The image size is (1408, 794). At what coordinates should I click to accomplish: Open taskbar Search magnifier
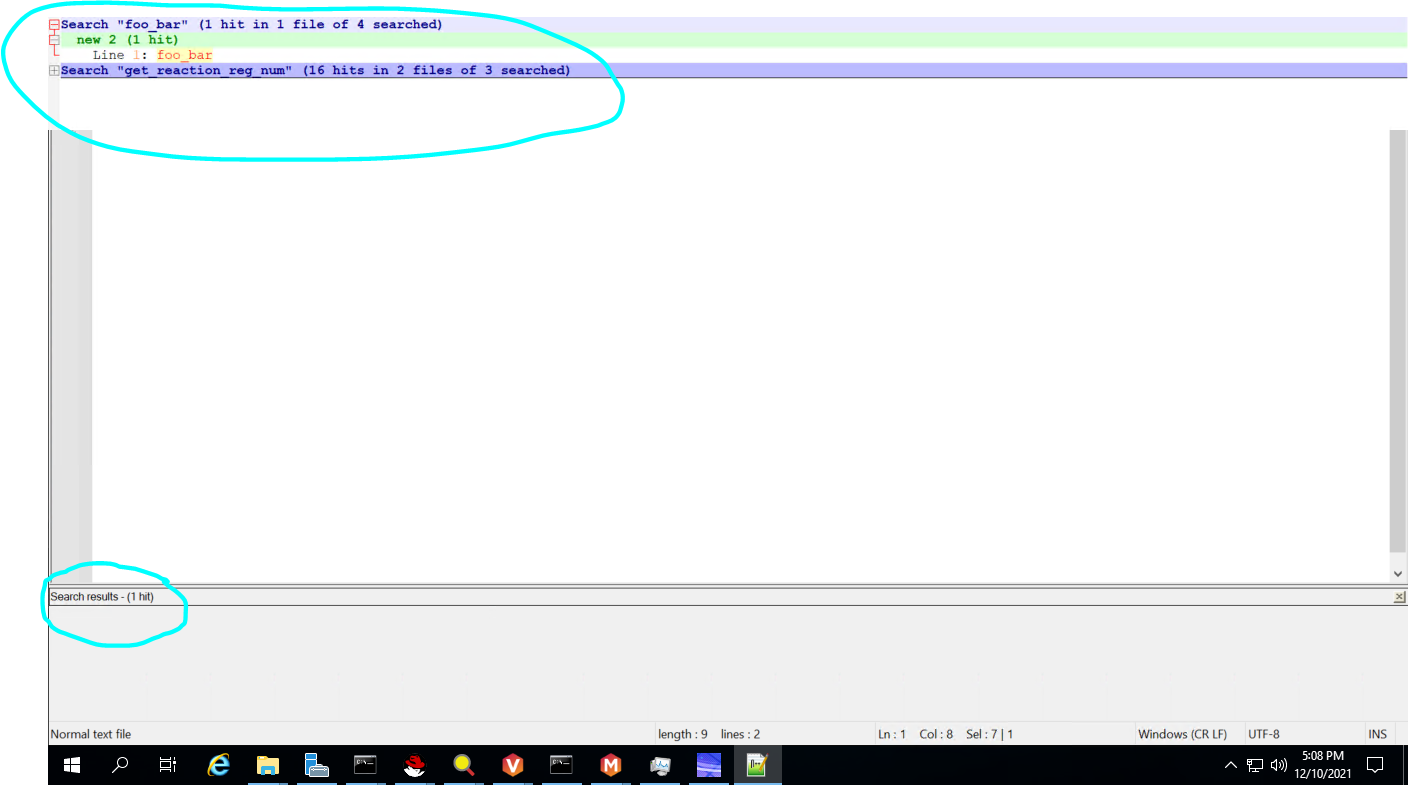(120, 766)
